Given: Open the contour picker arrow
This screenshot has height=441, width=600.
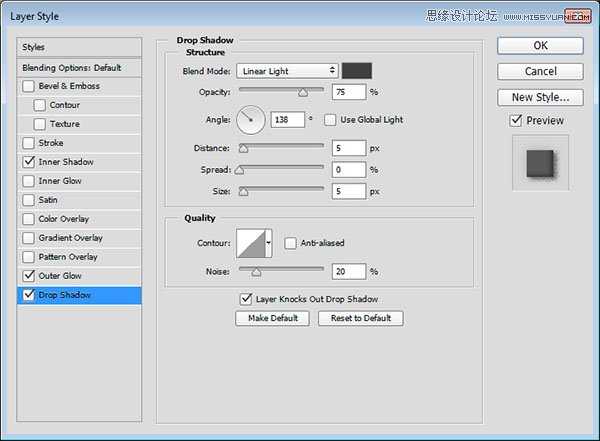Looking at the screenshot, I should tap(269, 243).
